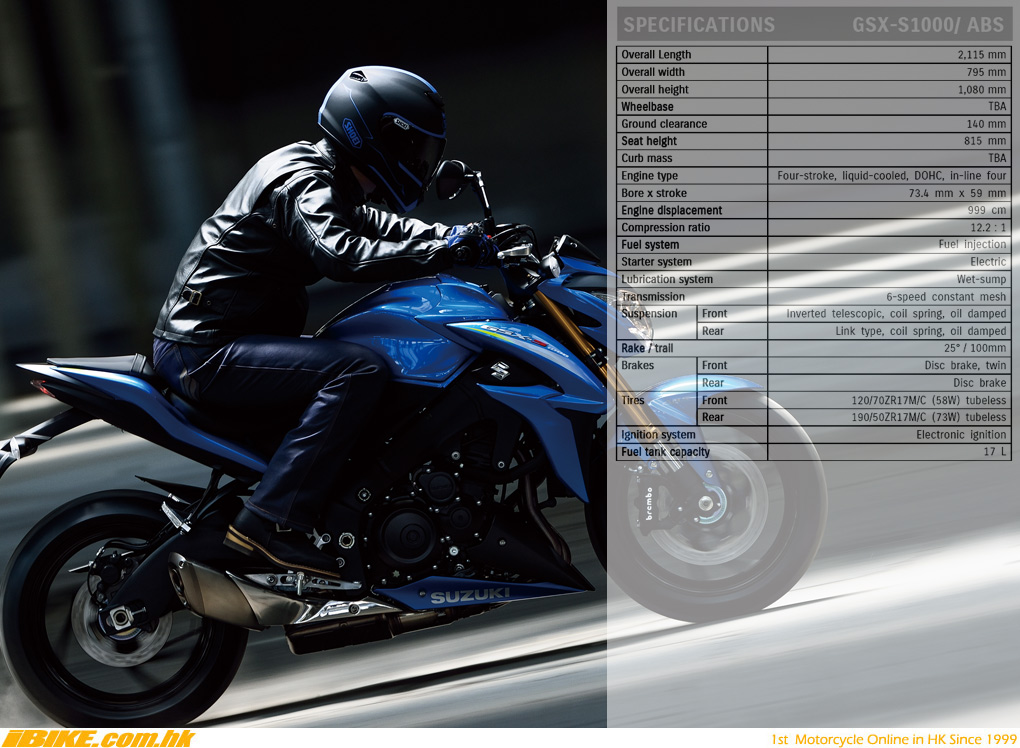This screenshot has width=1020, height=748.
Task: Click the 'Starter system' label
Action: point(656,262)
